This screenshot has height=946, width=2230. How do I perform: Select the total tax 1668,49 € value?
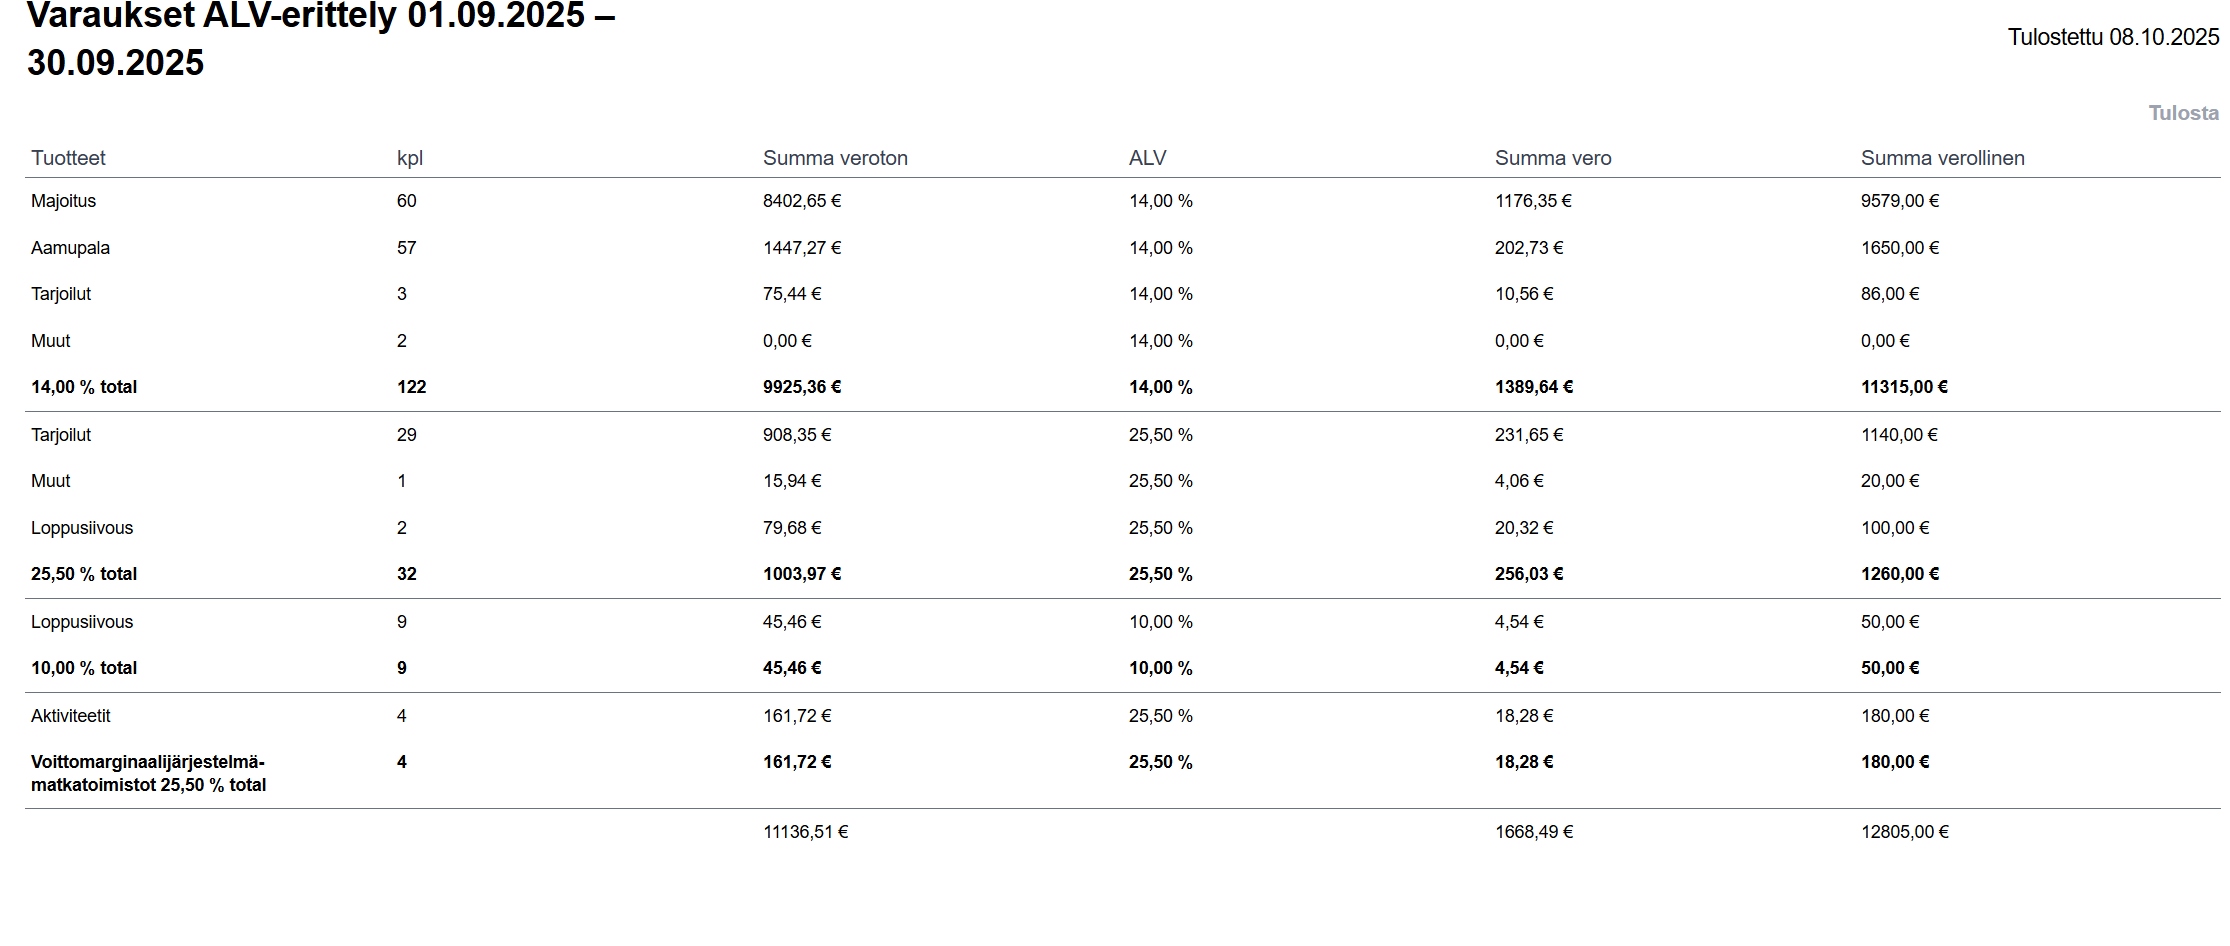pyautogui.click(x=1533, y=832)
